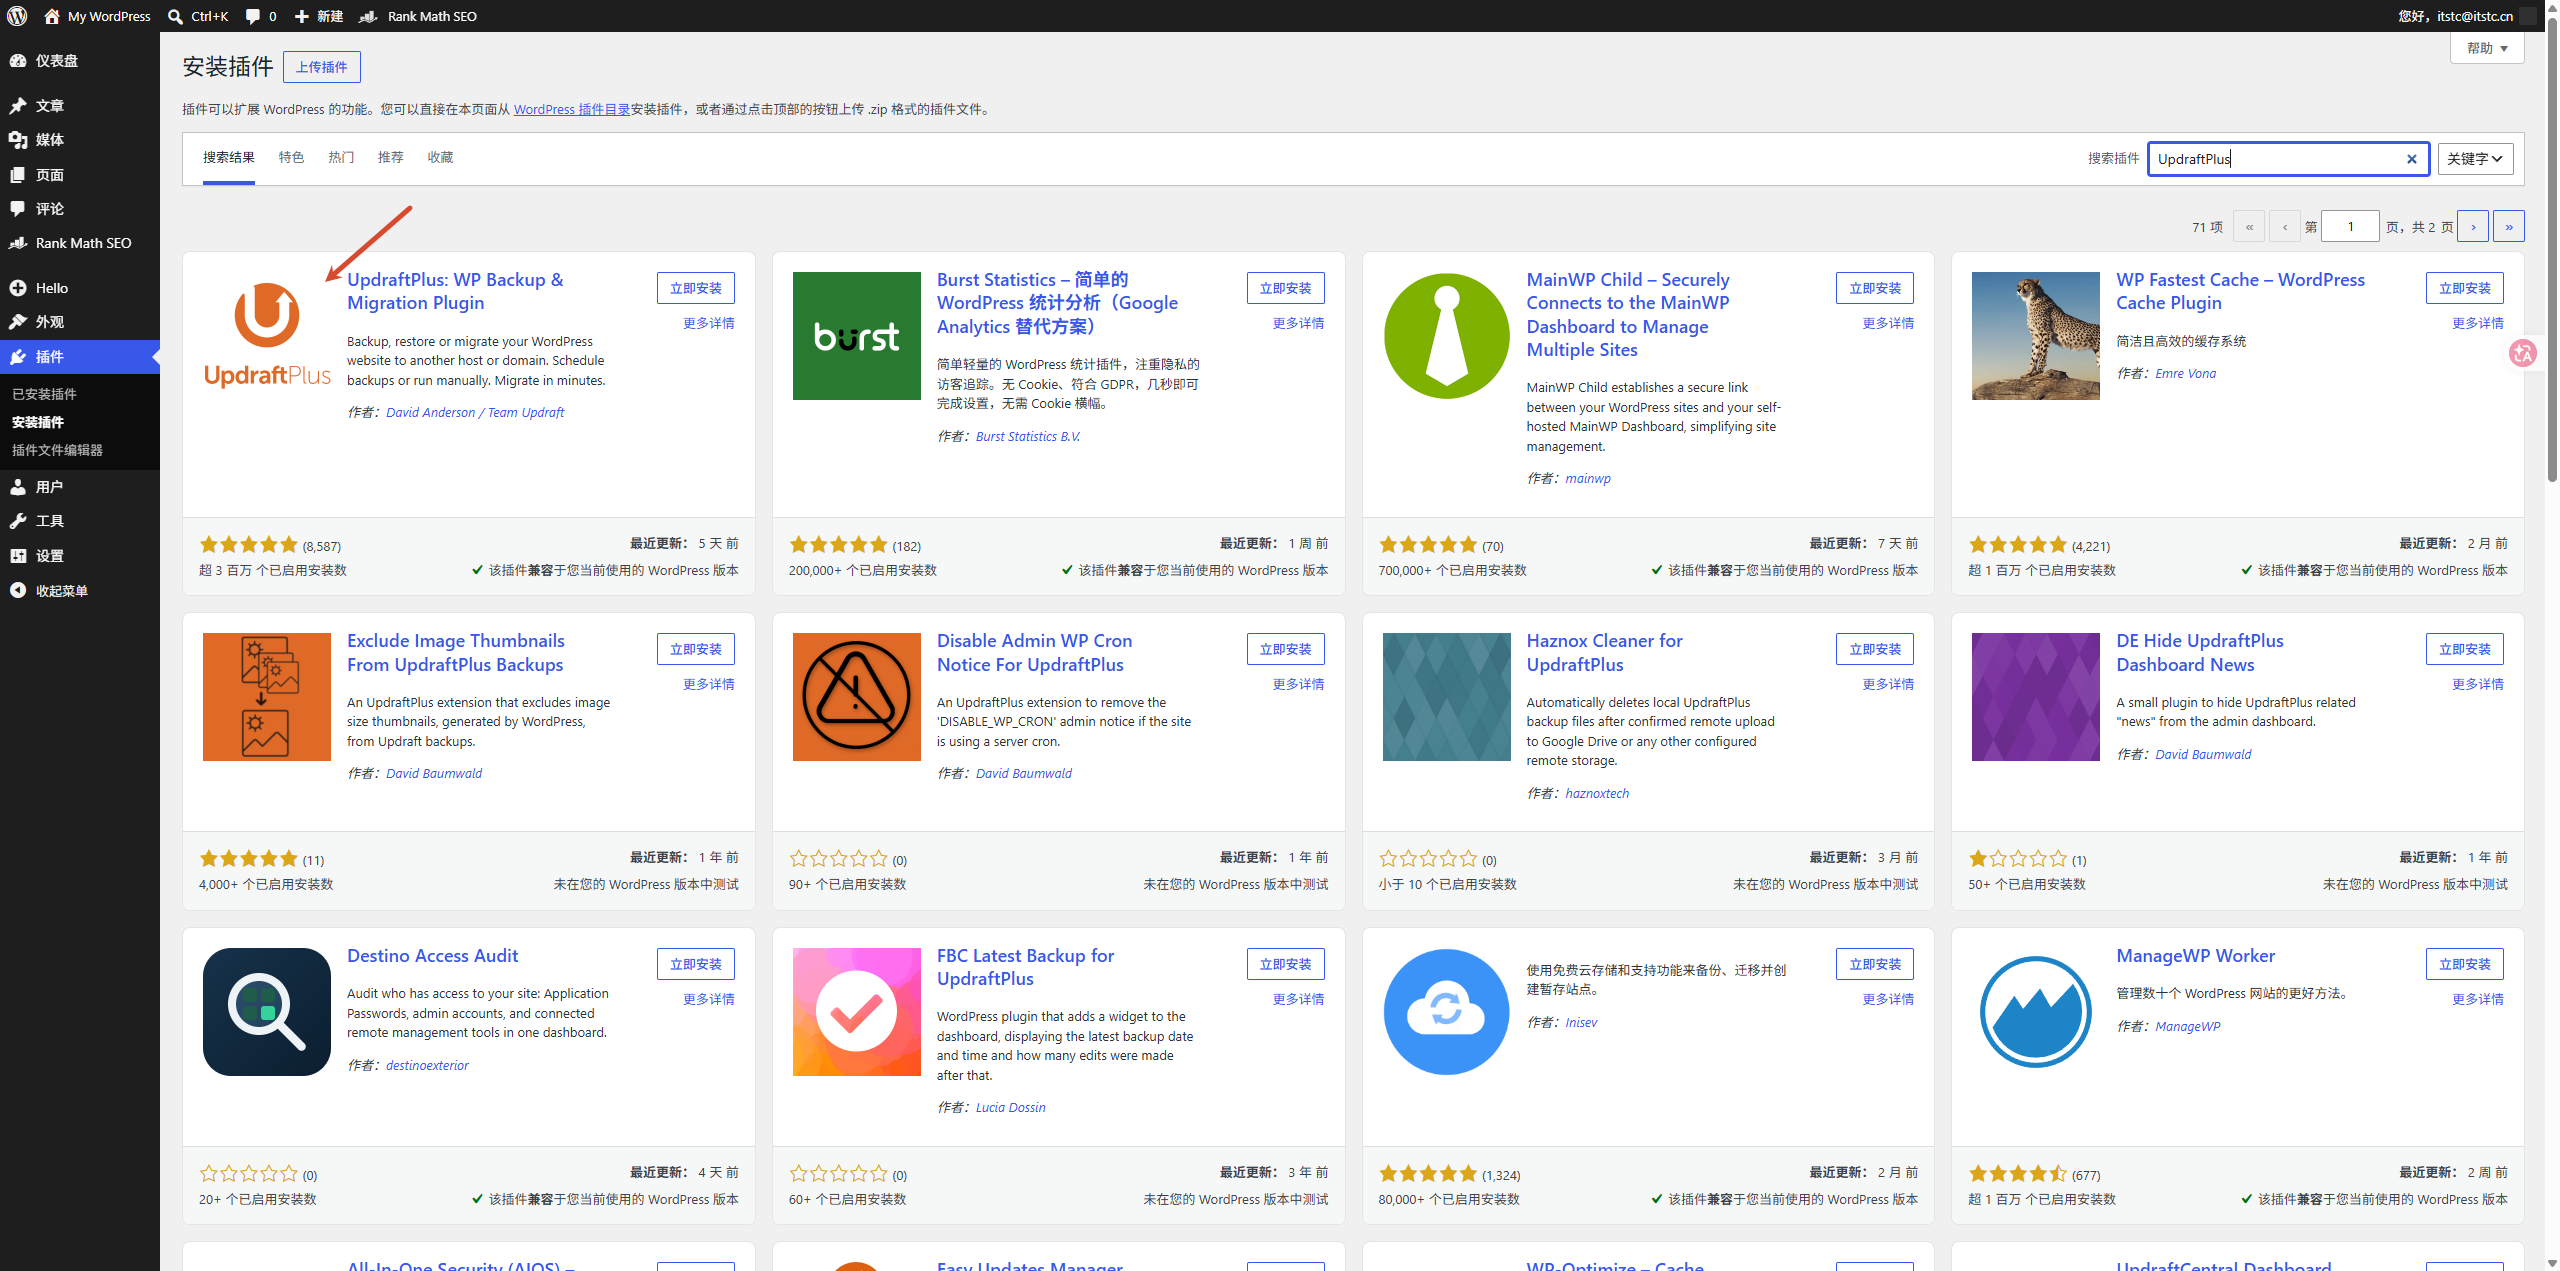Open the Ctrl+K search icon

[x=175, y=16]
